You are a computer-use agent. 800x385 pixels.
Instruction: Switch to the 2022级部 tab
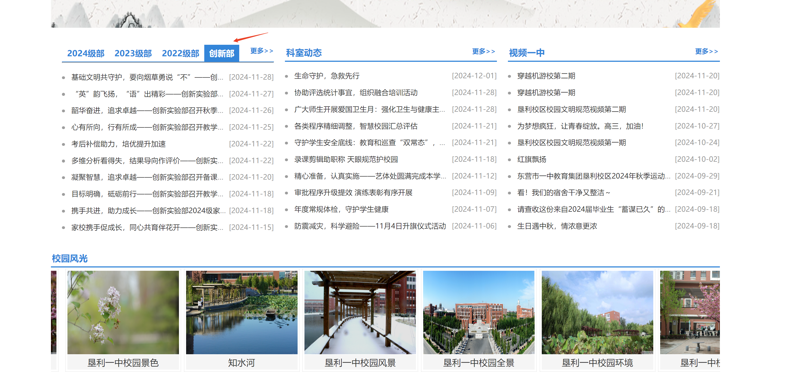click(181, 54)
